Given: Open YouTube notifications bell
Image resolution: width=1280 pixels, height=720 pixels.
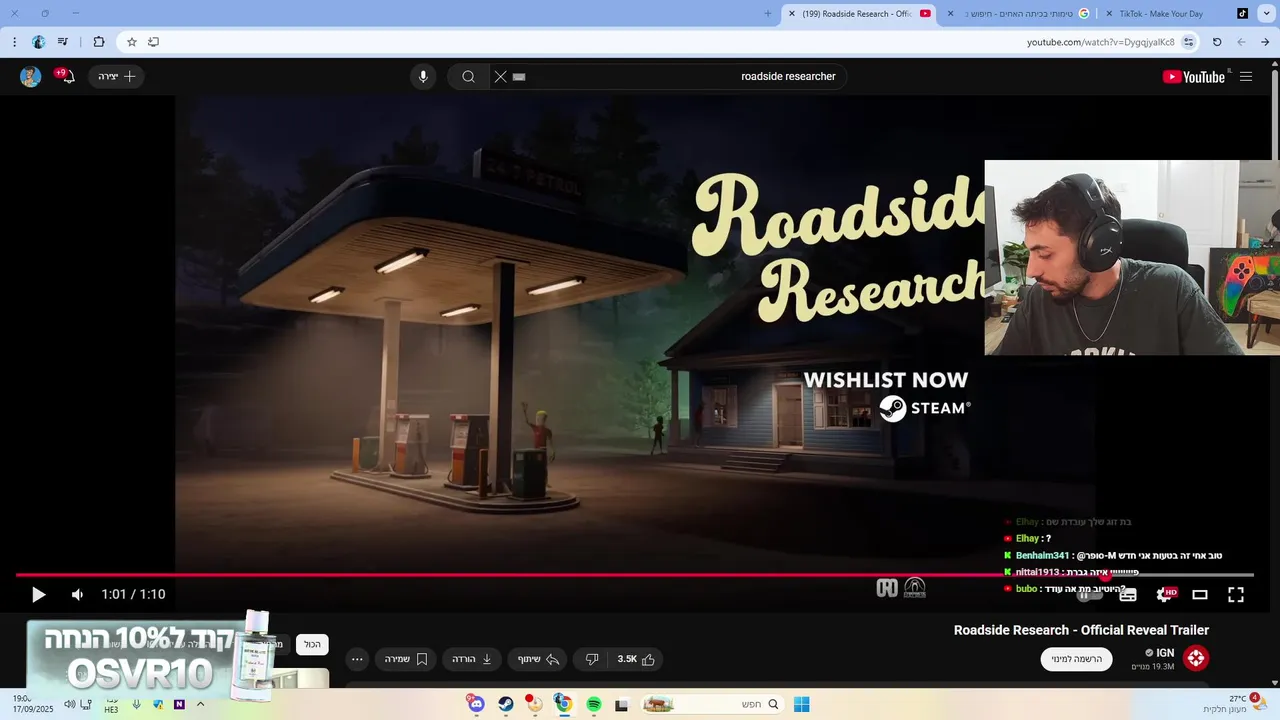Looking at the screenshot, I should click(66, 76).
